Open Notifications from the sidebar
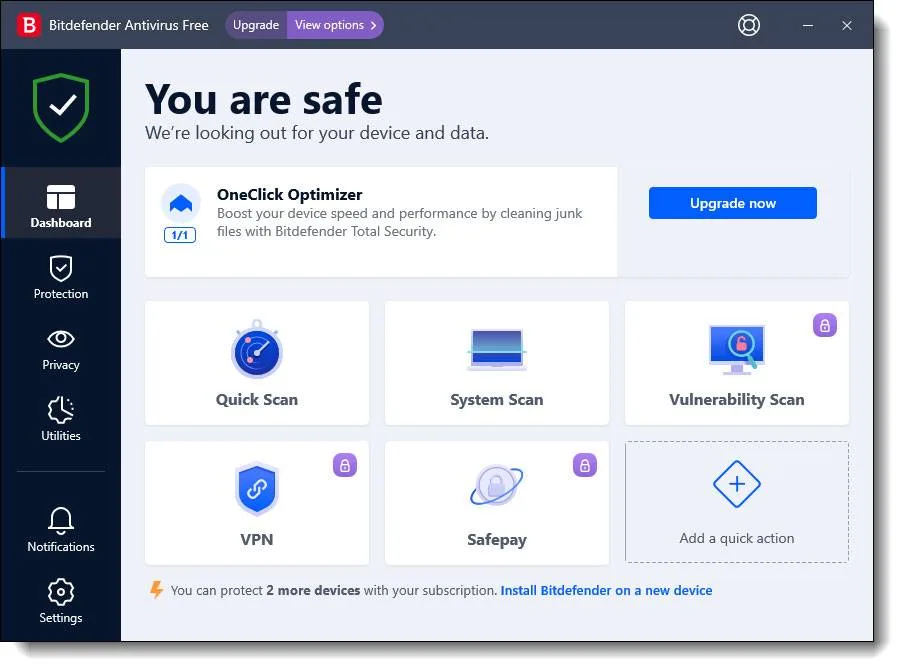Screen dimensions: 904x672 click(60, 530)
